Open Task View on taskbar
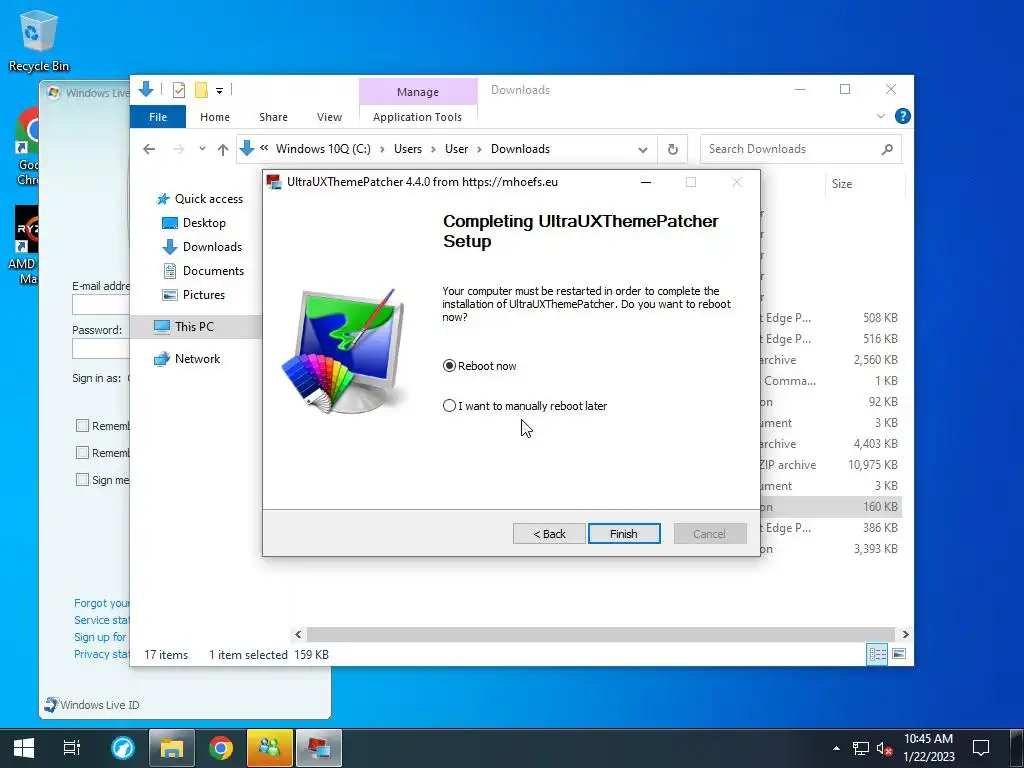1024x768 pixels. pos(72,748)
